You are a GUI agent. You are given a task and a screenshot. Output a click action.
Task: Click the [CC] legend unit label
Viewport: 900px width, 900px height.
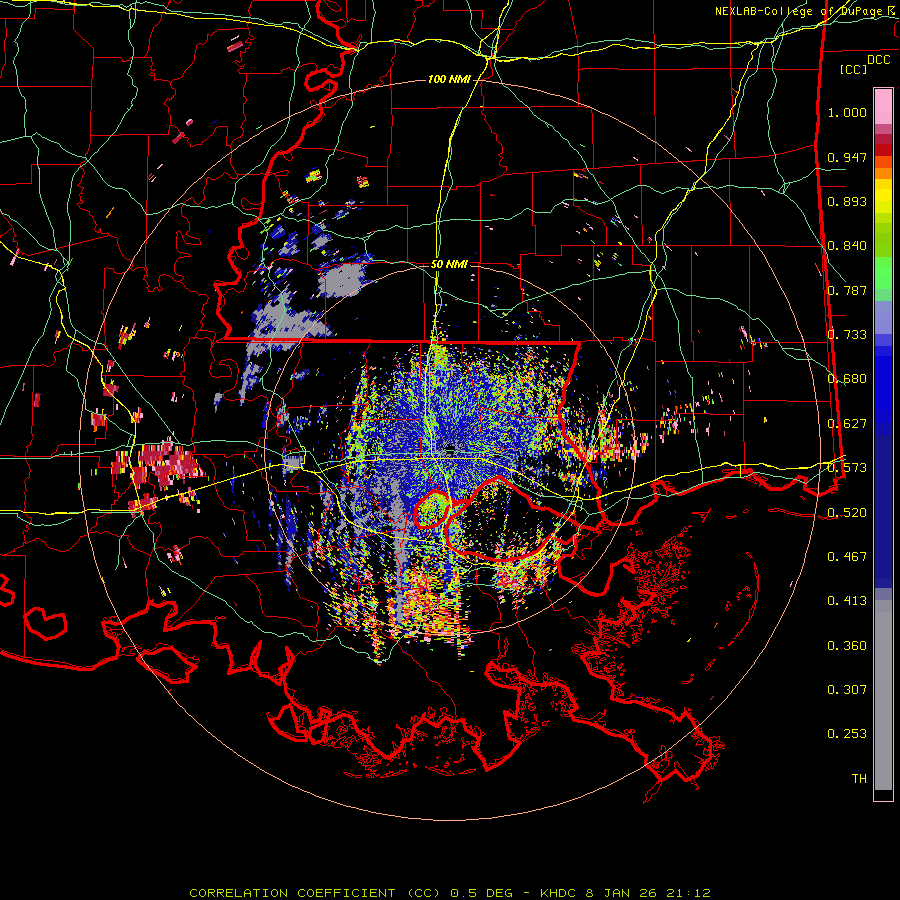pos(853,69)
